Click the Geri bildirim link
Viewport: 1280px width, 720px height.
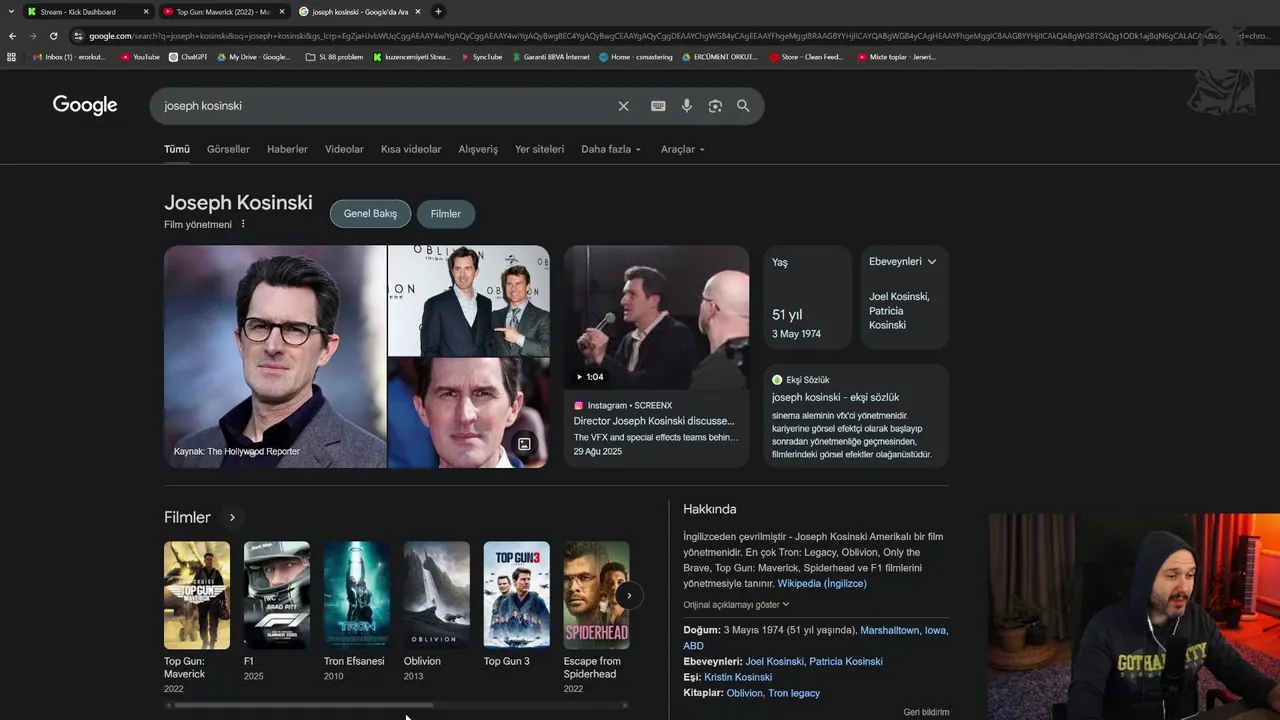point(926,712)
